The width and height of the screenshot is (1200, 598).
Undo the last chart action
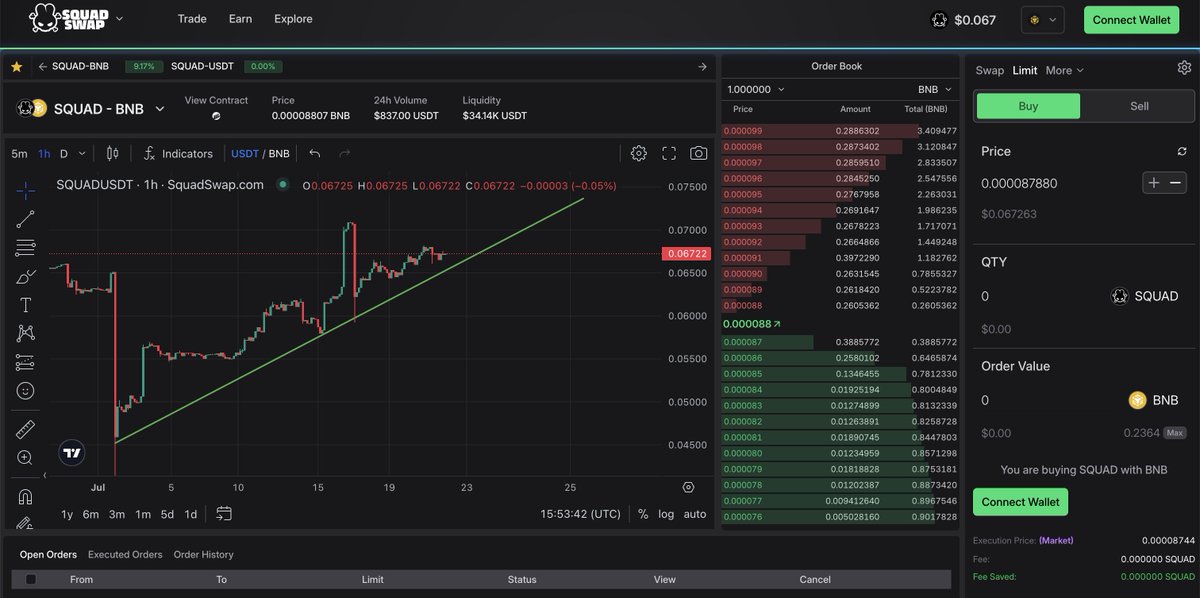coord(315,153)
